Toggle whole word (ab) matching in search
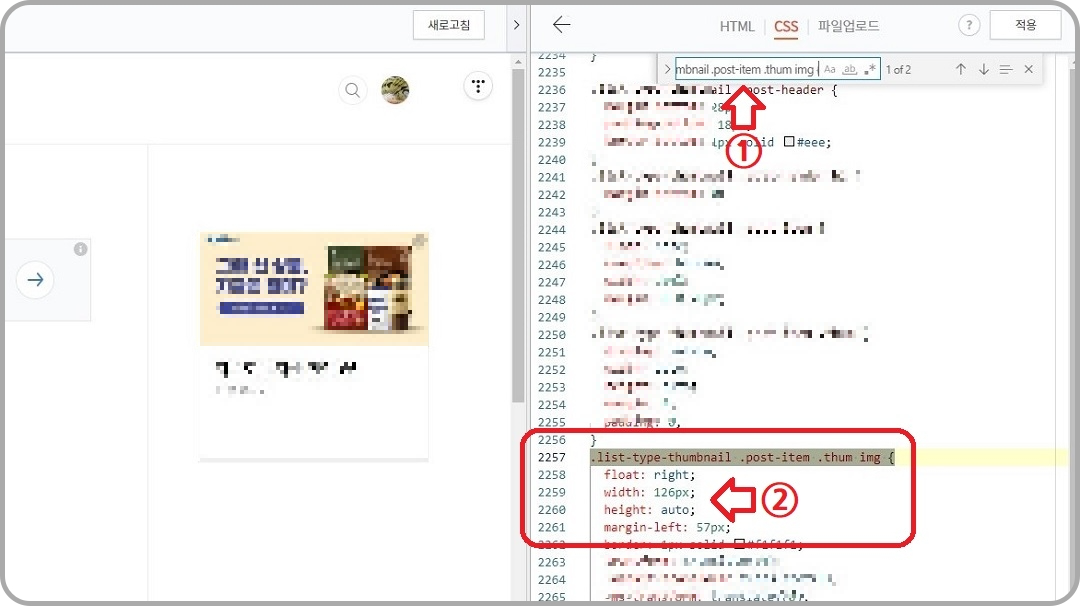 (852, 68)
